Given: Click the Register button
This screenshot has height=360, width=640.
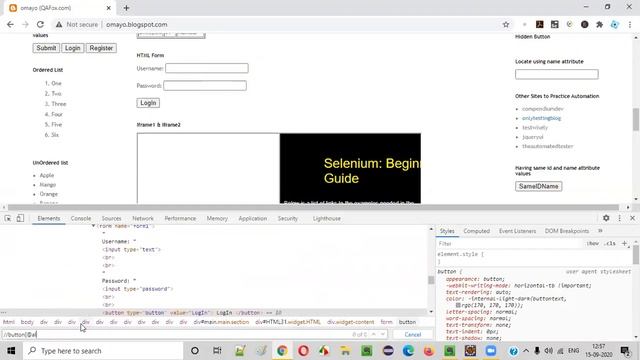Looking at the screenshot, I should pyautogui.click(x=101, y=48).
